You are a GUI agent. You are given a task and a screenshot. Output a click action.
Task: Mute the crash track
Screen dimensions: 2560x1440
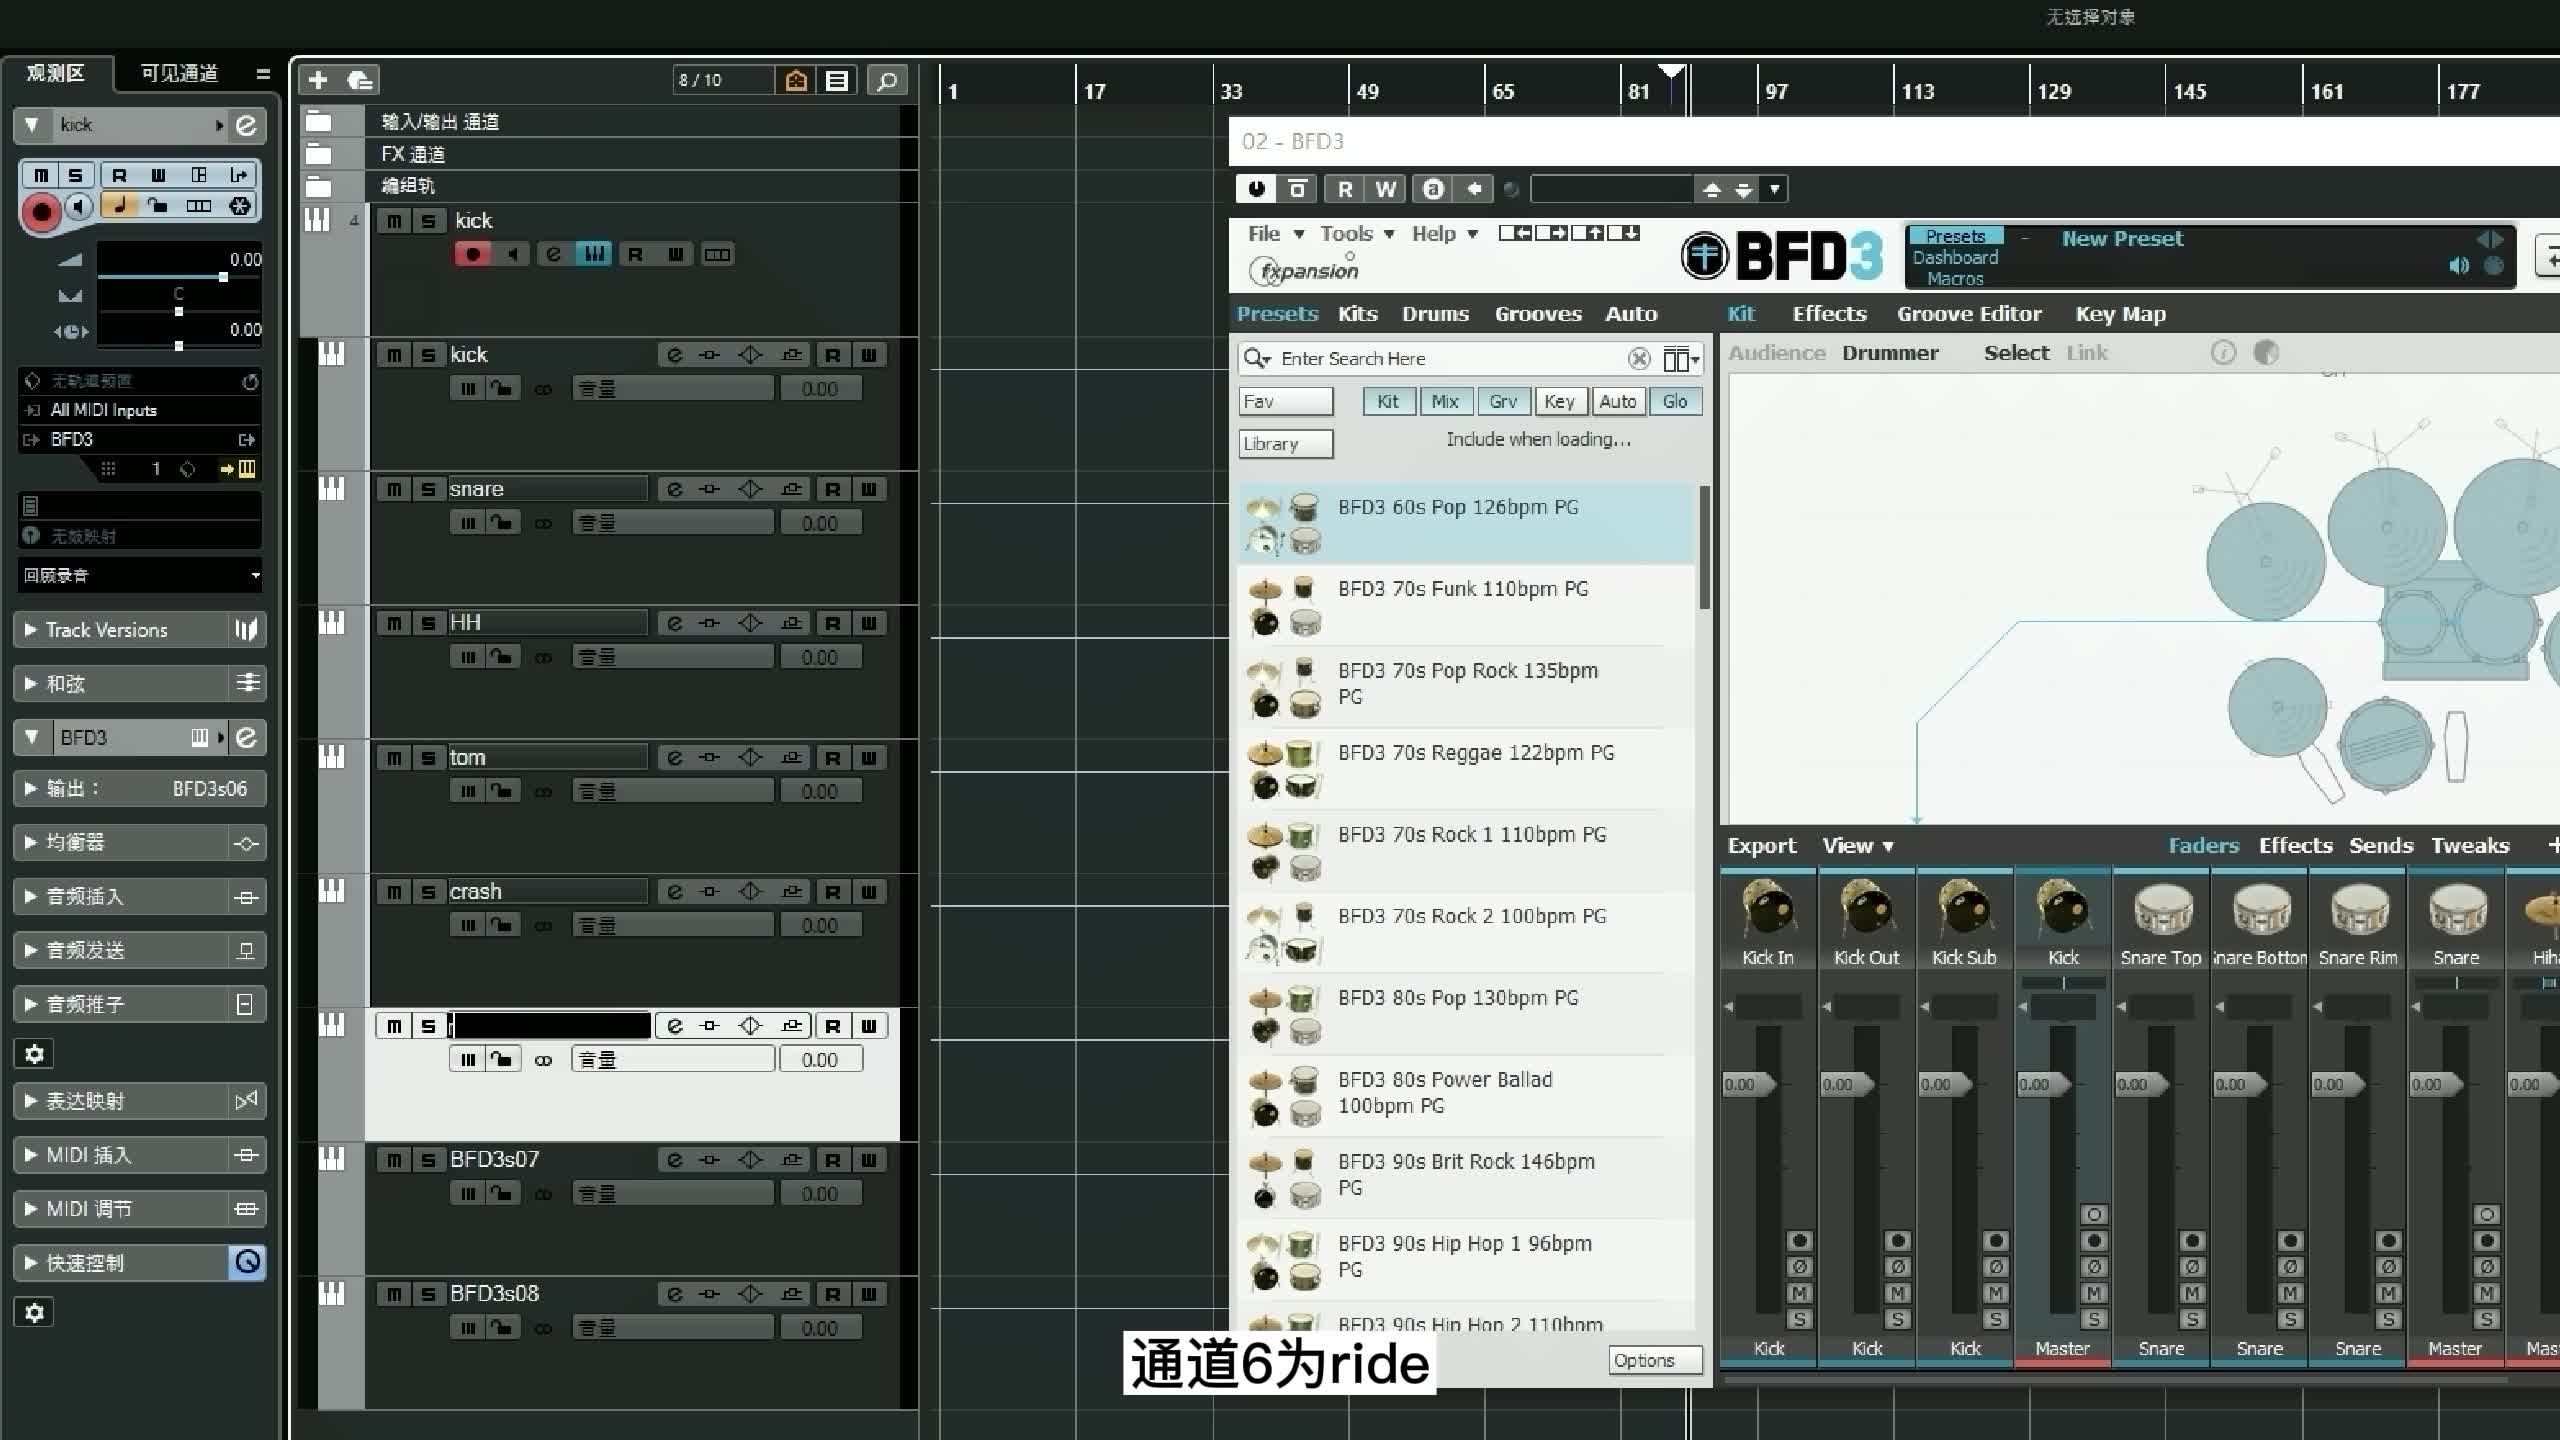pos(394,891)
